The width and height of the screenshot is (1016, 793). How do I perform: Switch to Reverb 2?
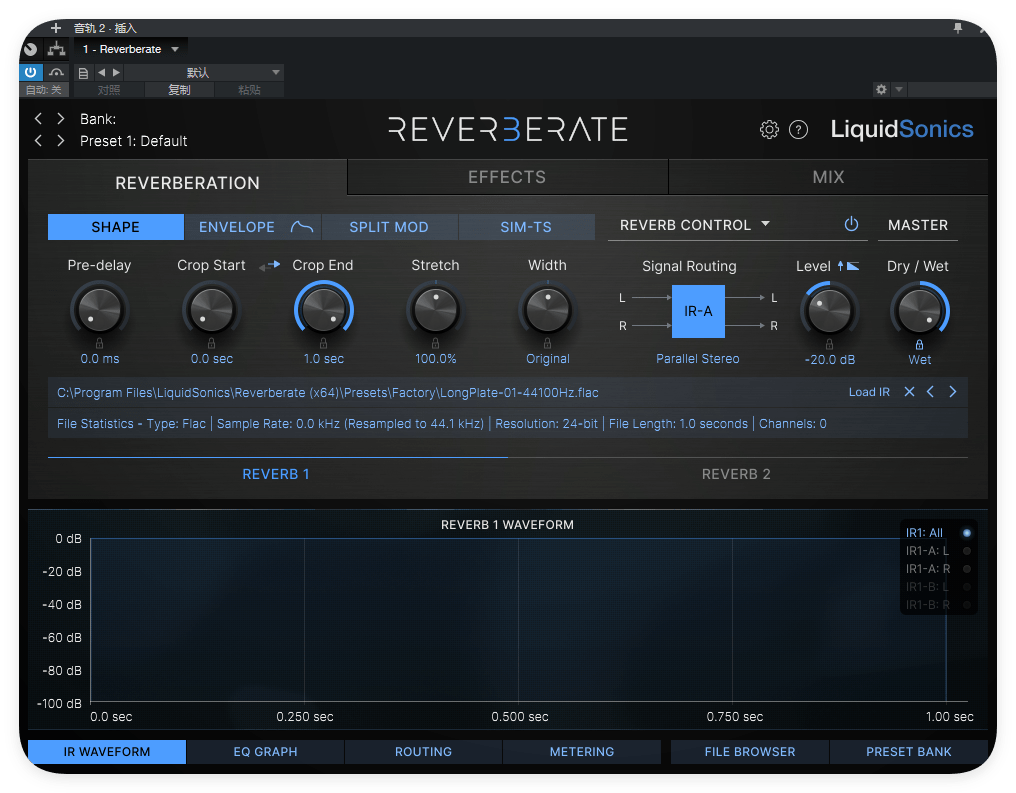coord(736,474)
